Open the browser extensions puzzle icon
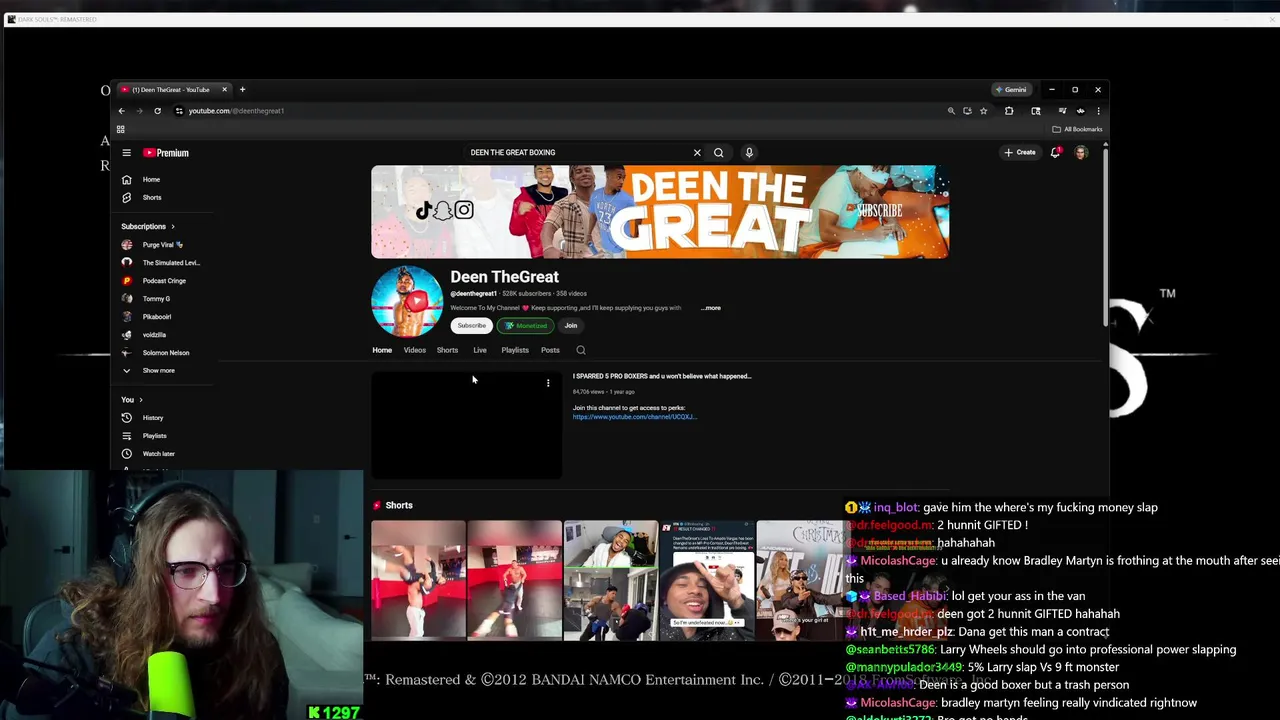 [1009, 111]
